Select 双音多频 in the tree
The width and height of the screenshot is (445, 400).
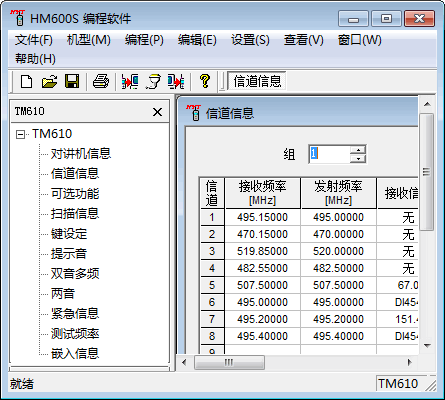tap(75, 274)
